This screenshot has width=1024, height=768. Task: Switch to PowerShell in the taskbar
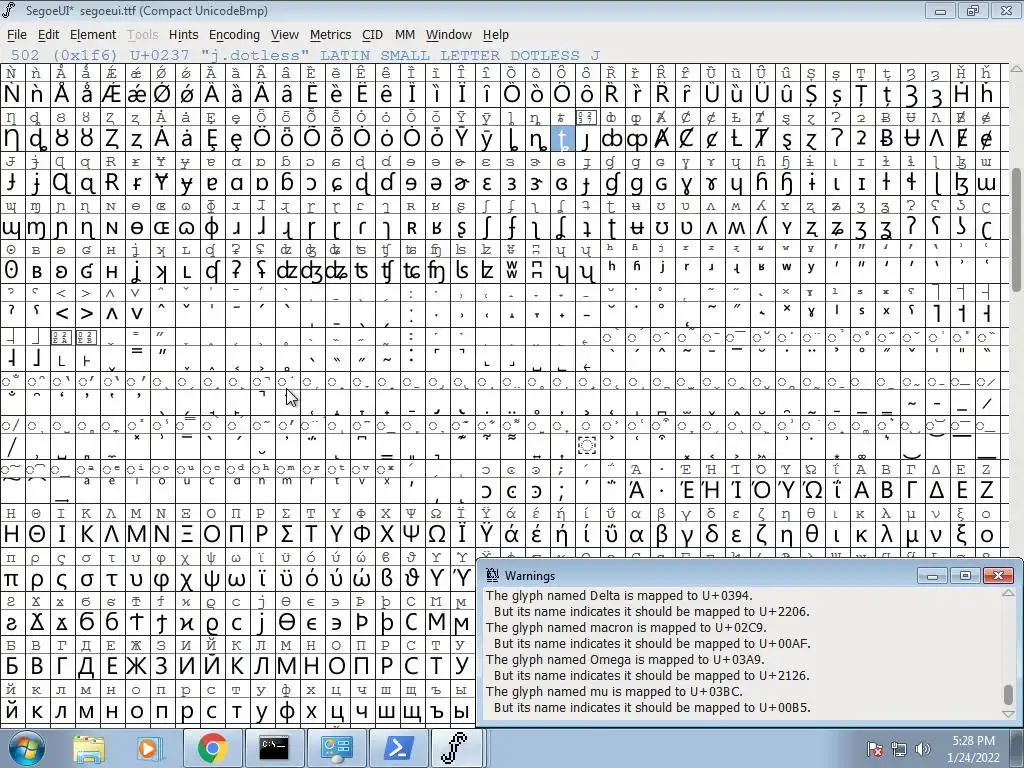click(398, 748)
